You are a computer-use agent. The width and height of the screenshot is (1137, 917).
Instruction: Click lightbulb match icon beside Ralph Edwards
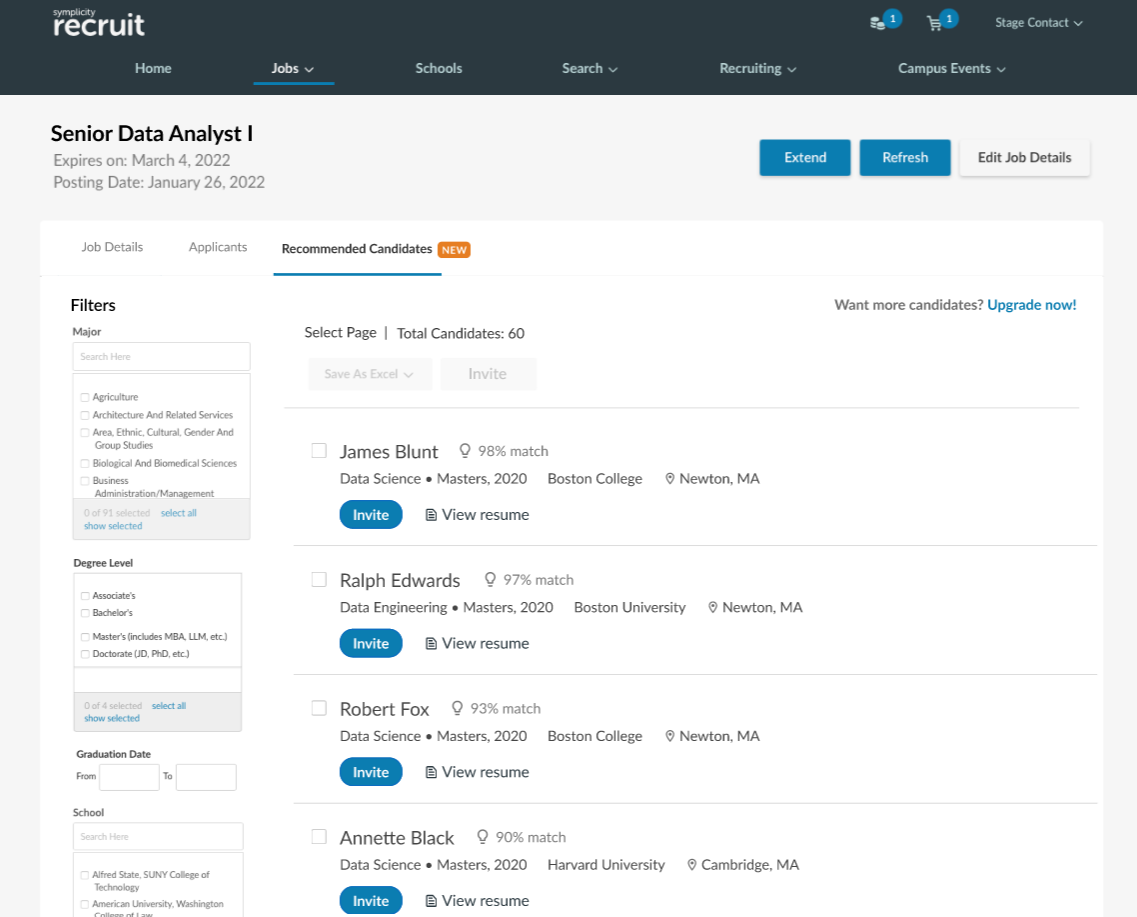(490, 580)
